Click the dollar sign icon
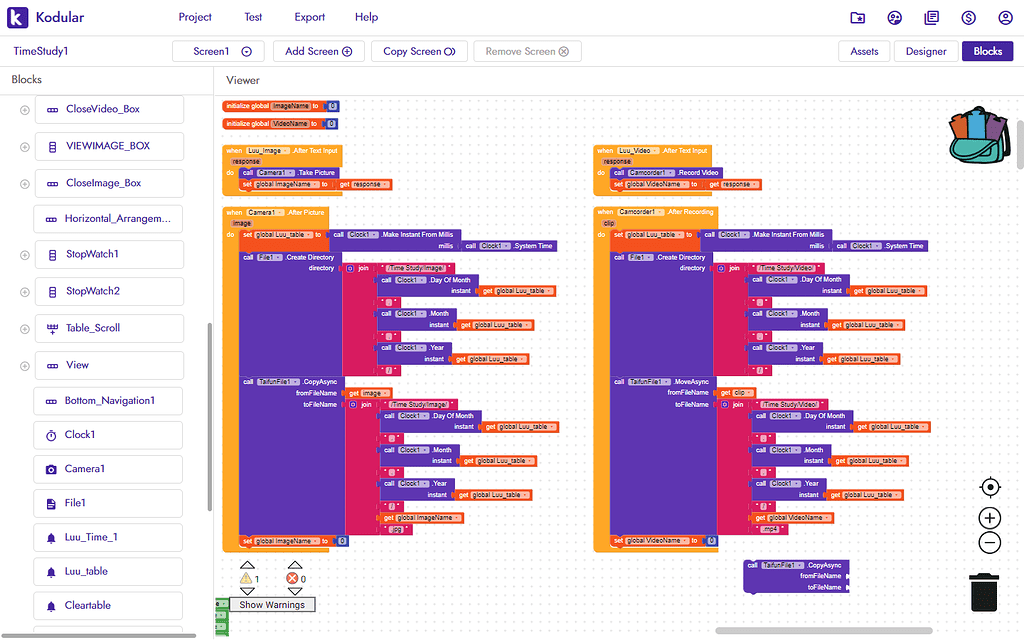1024x640 pixels. (968, 17)
